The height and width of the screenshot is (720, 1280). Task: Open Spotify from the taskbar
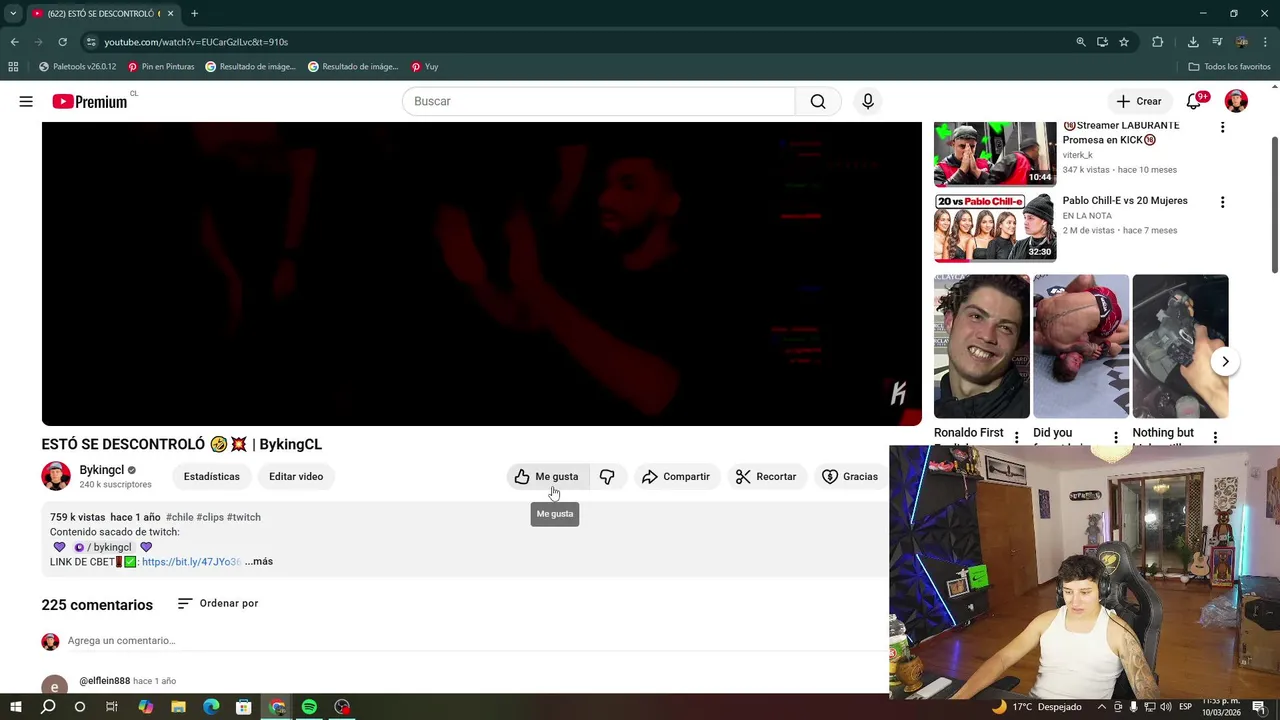pyautogui.click(x=309, y=707)
